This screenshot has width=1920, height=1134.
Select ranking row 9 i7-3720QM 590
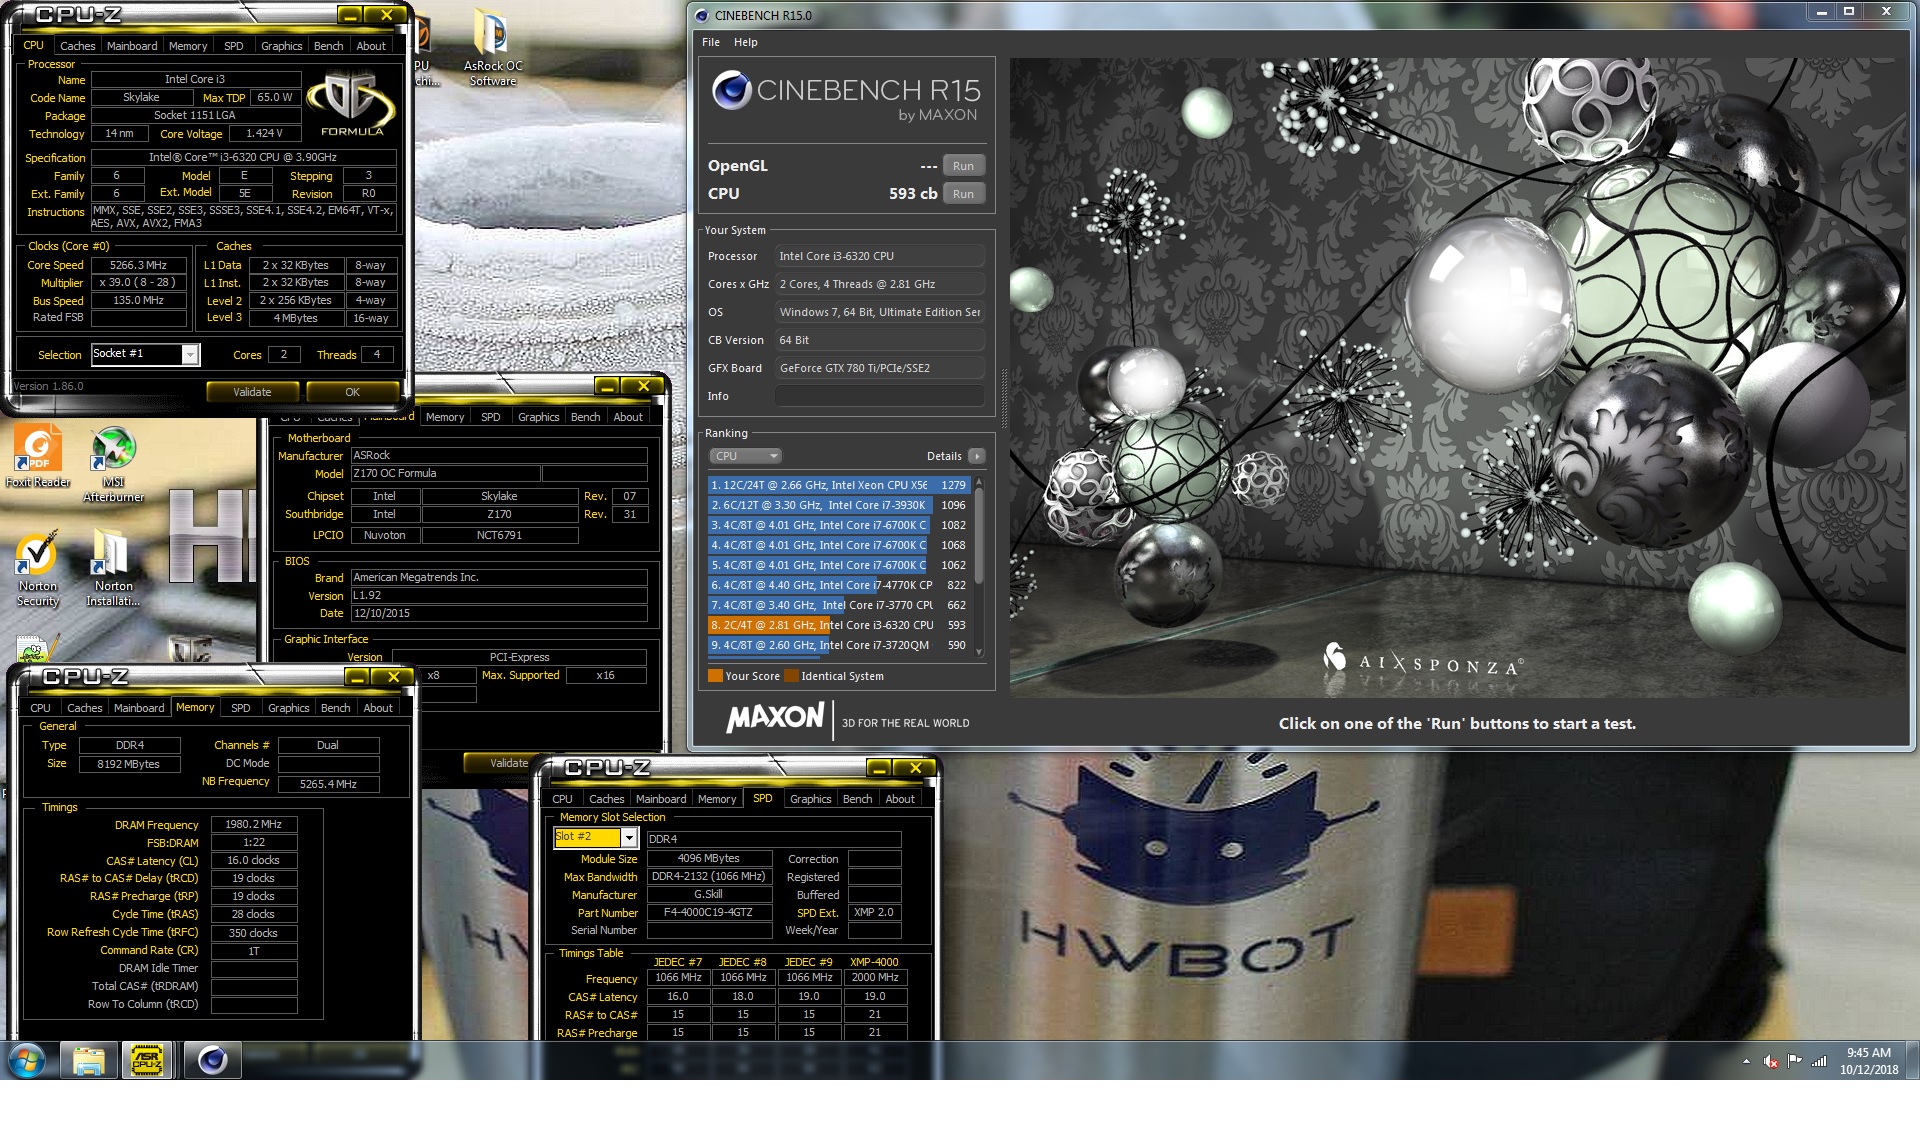point(840,645)
